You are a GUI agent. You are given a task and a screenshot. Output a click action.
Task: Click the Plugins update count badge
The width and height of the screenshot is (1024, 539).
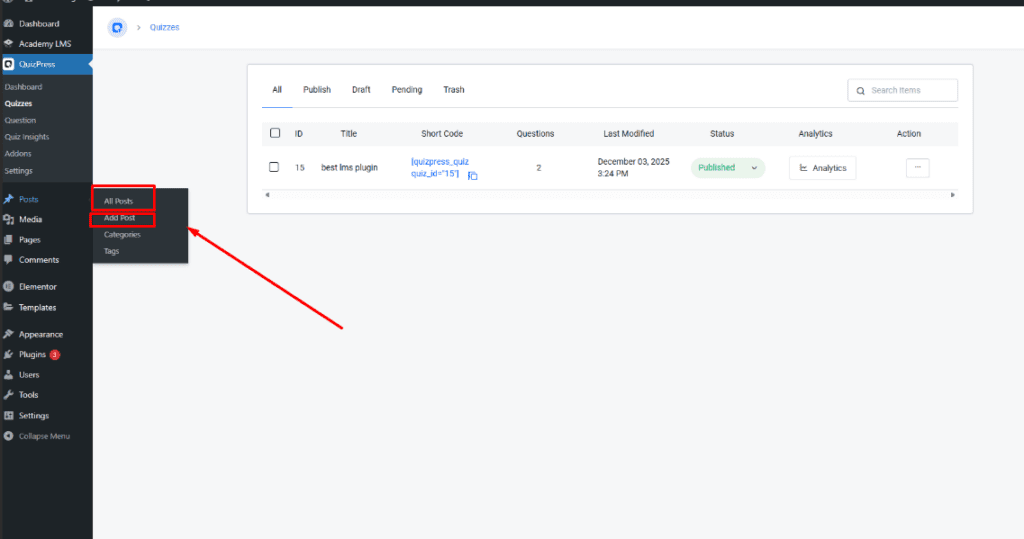pyautogui.click(x=55, y=355)
